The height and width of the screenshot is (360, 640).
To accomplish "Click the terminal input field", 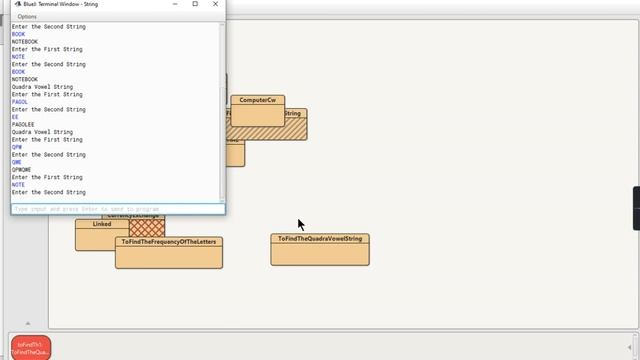I will pyautogui.click(x=118, y=209).
